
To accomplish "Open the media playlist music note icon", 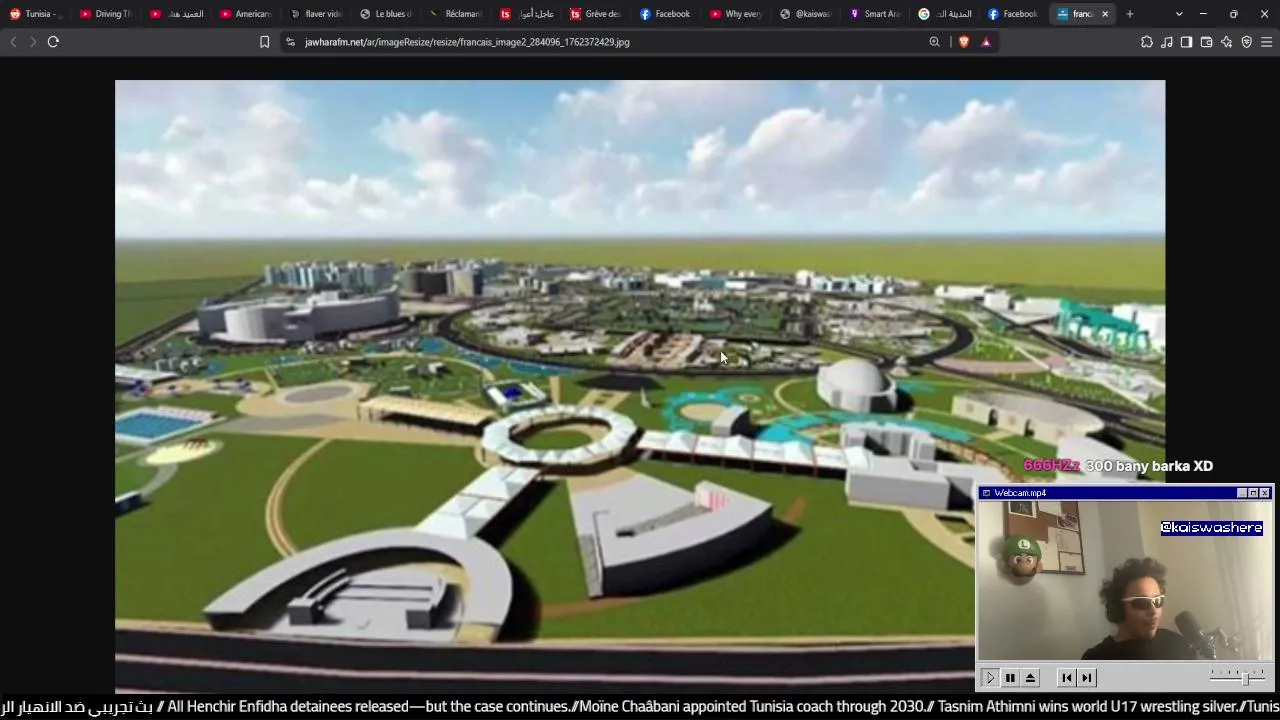I will (1167, 42).
